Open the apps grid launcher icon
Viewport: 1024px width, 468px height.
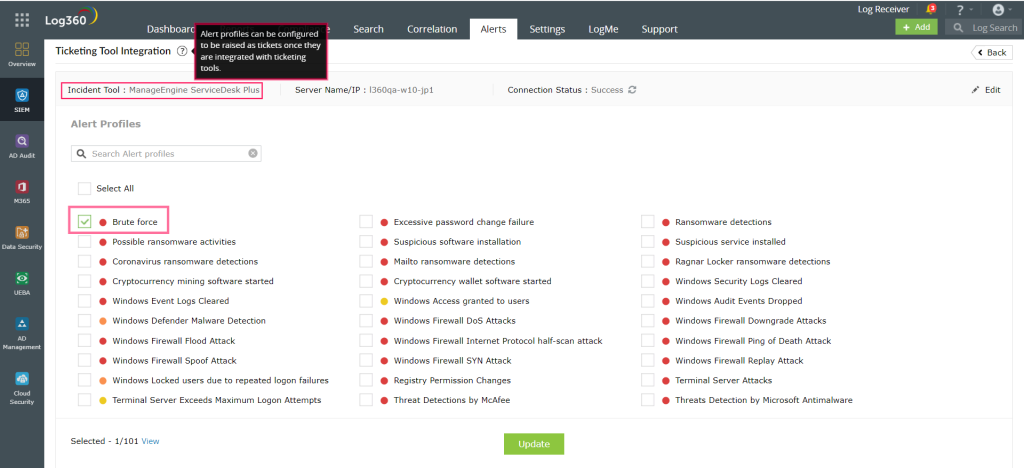[x=22, y=19]
